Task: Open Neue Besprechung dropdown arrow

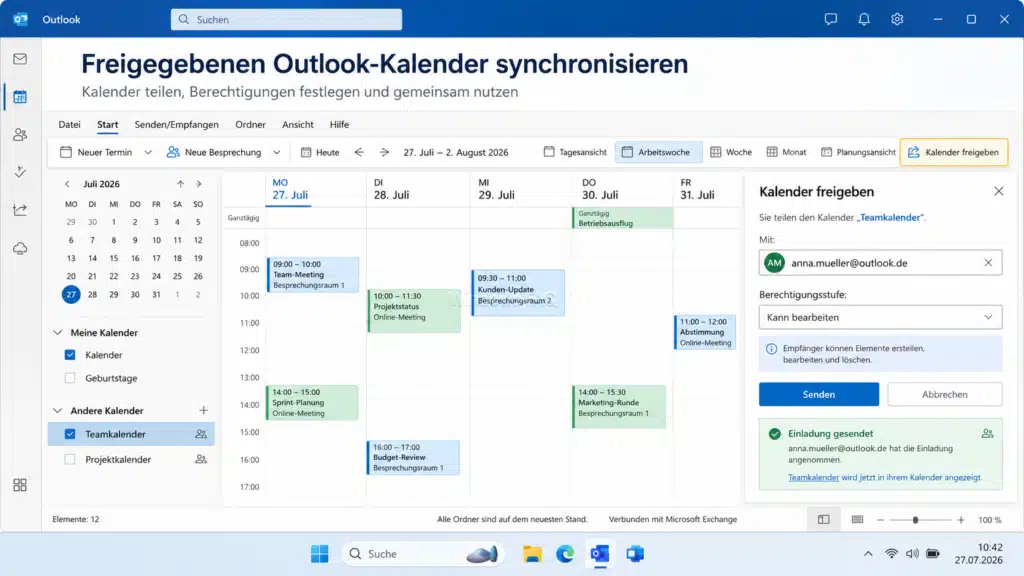Action: point(277,152)
